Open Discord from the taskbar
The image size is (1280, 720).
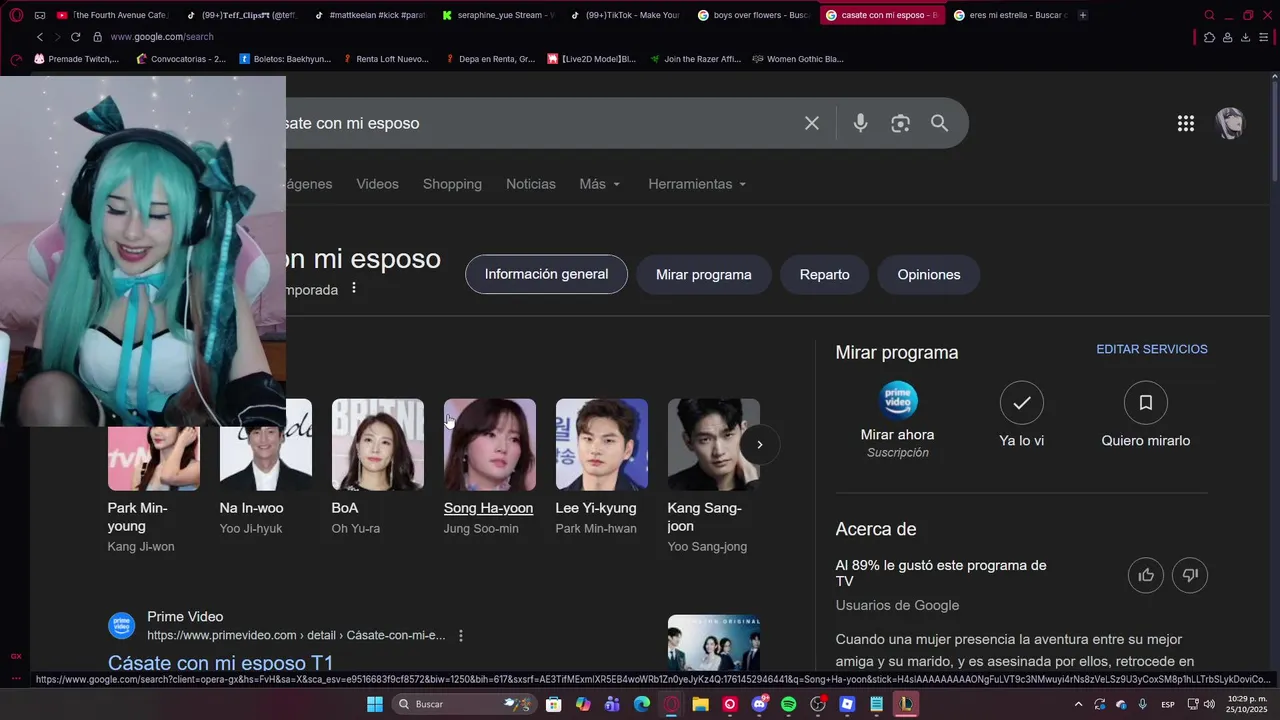759,704
